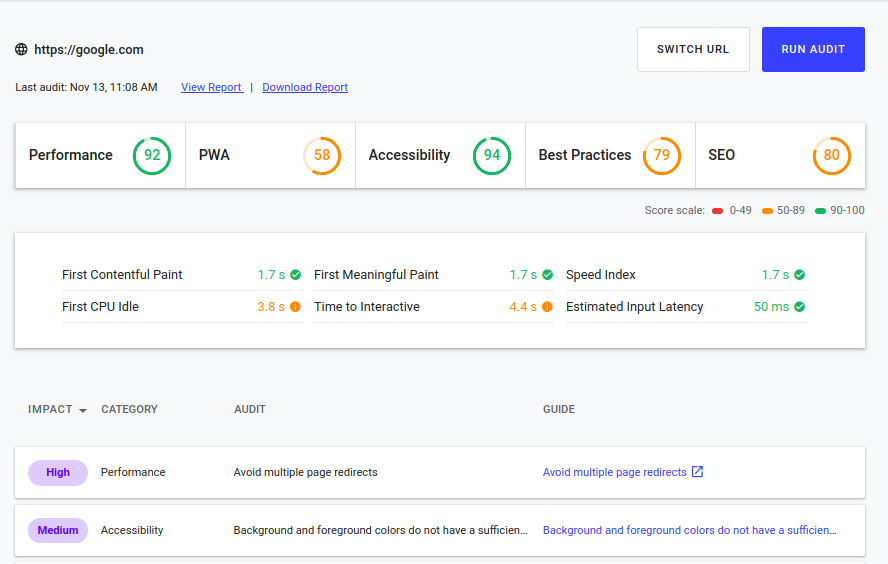Open the Avoid multiple page redirects guide link
Viewport: 888px width, 564px height.
coord(614,472)
